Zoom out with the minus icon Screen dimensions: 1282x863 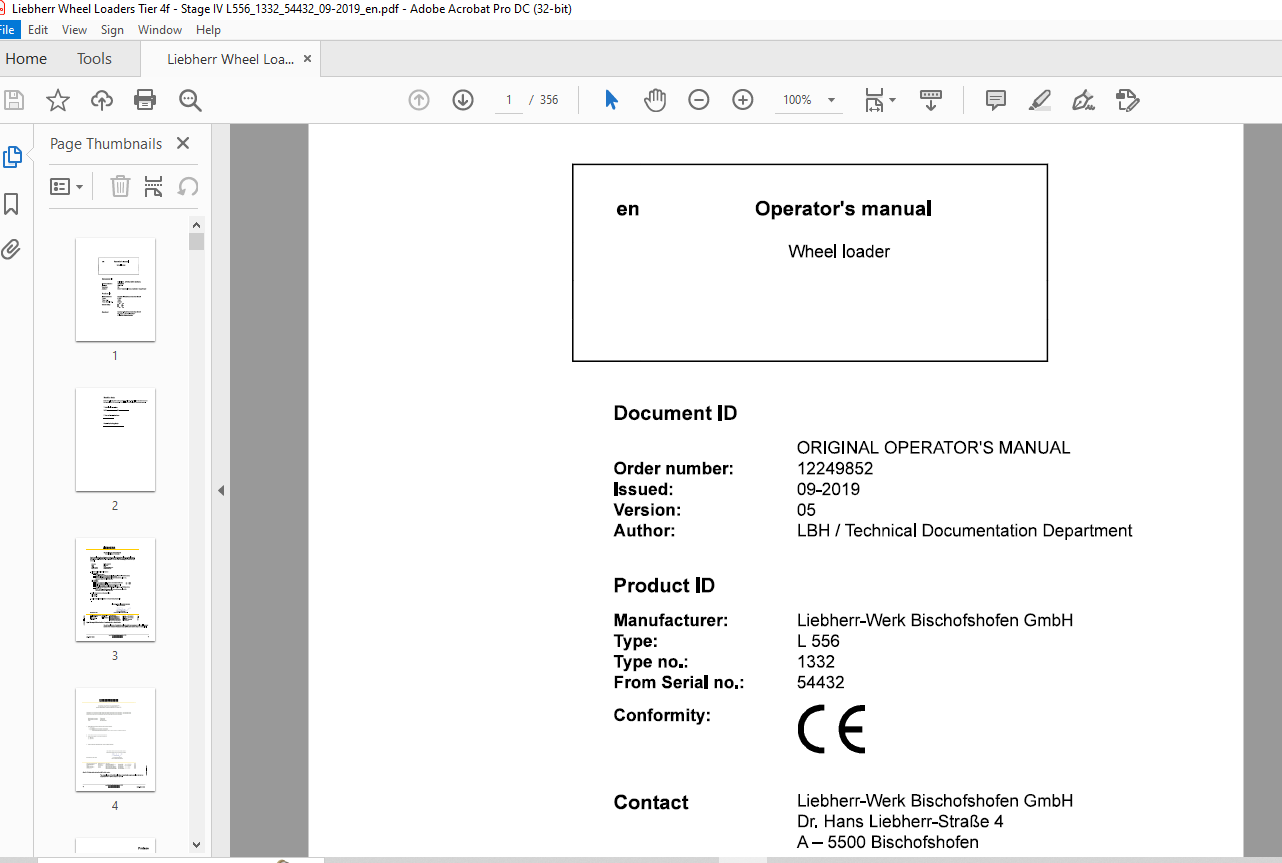(699, 100)
